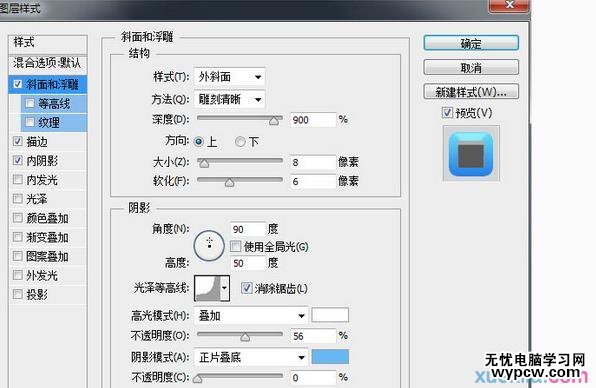The width and height of the screenshot is (596, 388).
Task: Enable the 内发光 checkbox
Action: 17,179
